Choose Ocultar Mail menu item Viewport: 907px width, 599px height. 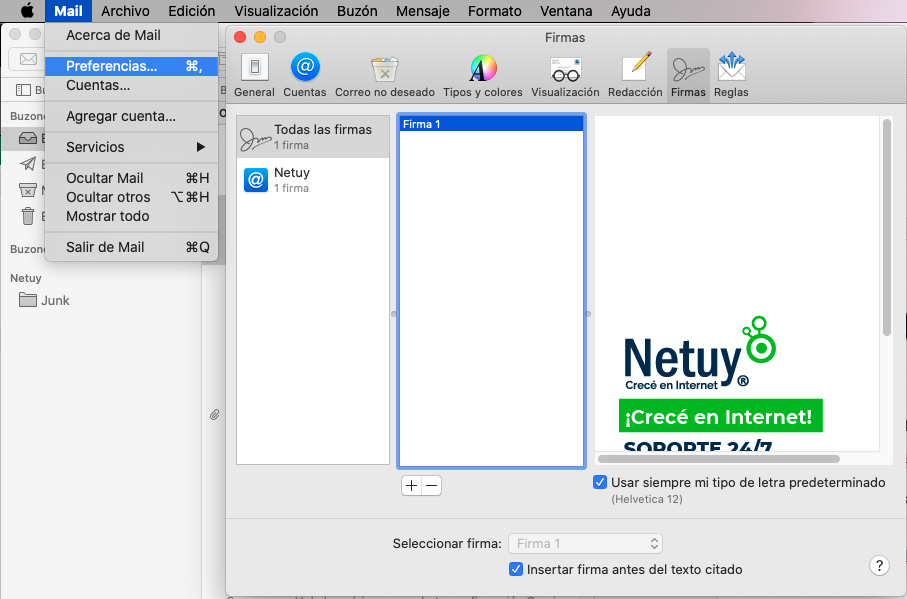tap(131, 178)
